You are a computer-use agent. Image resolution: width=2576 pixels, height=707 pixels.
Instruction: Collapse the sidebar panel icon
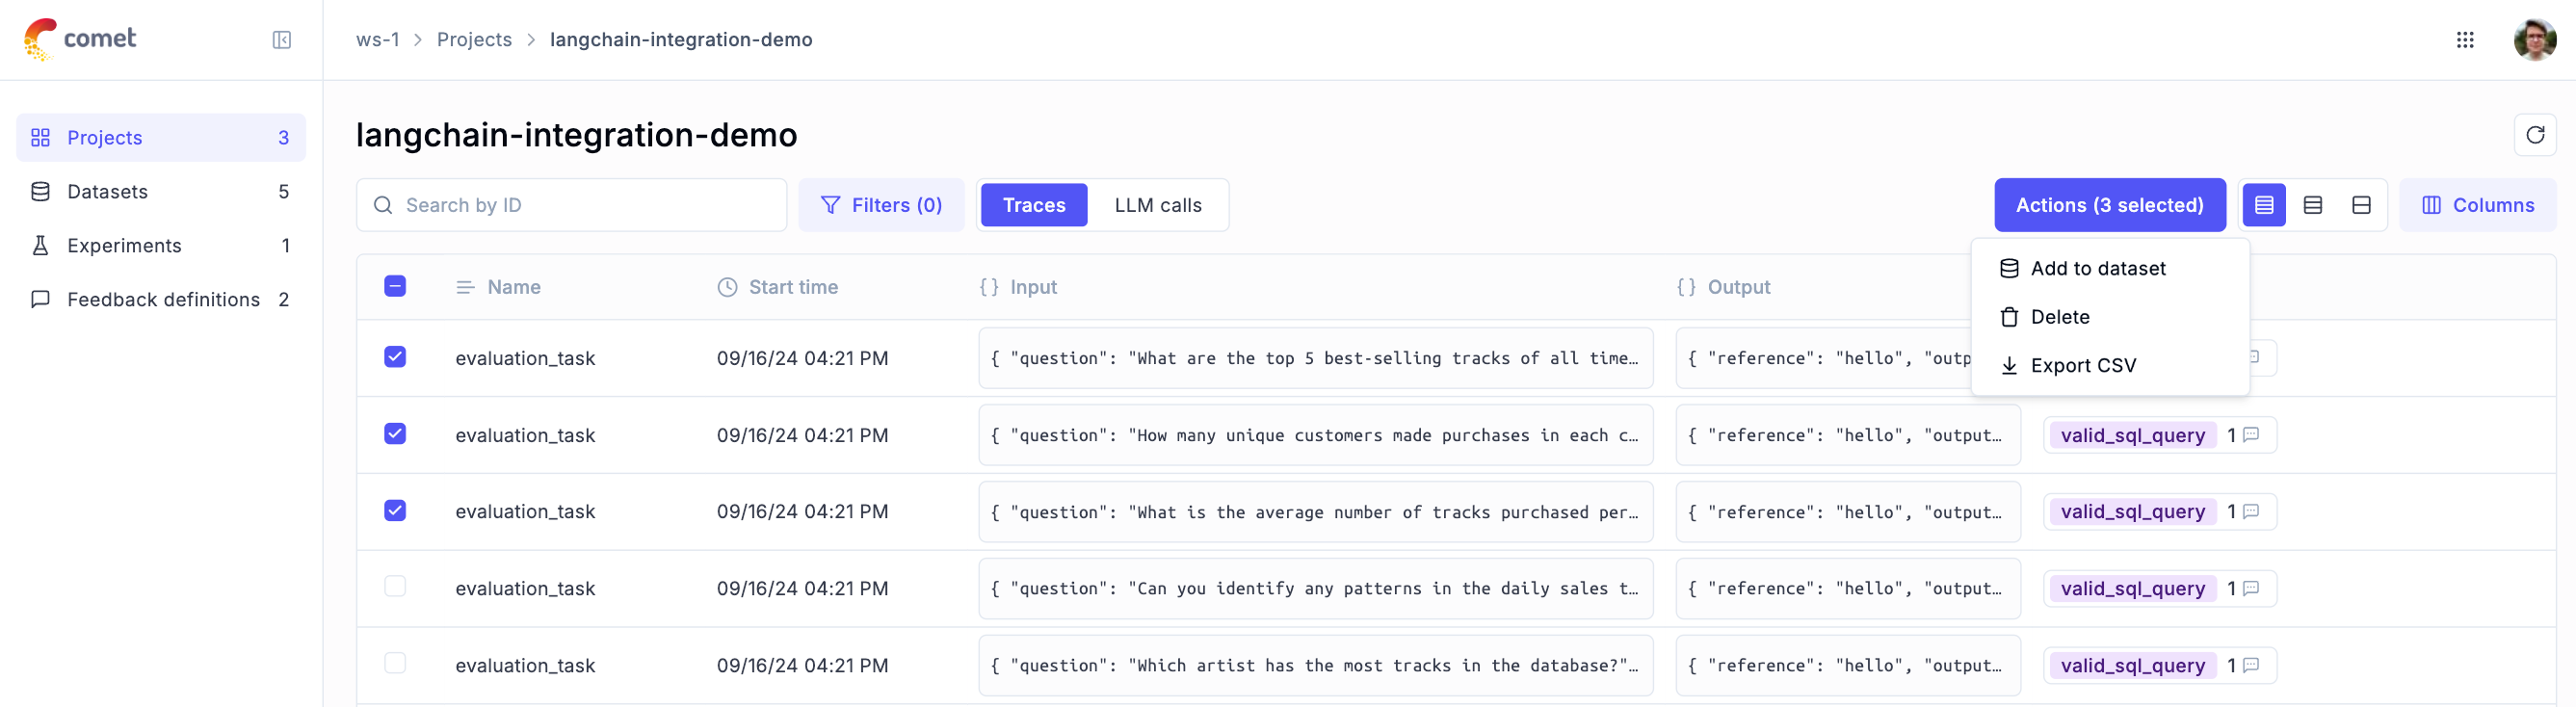[282, 40]
